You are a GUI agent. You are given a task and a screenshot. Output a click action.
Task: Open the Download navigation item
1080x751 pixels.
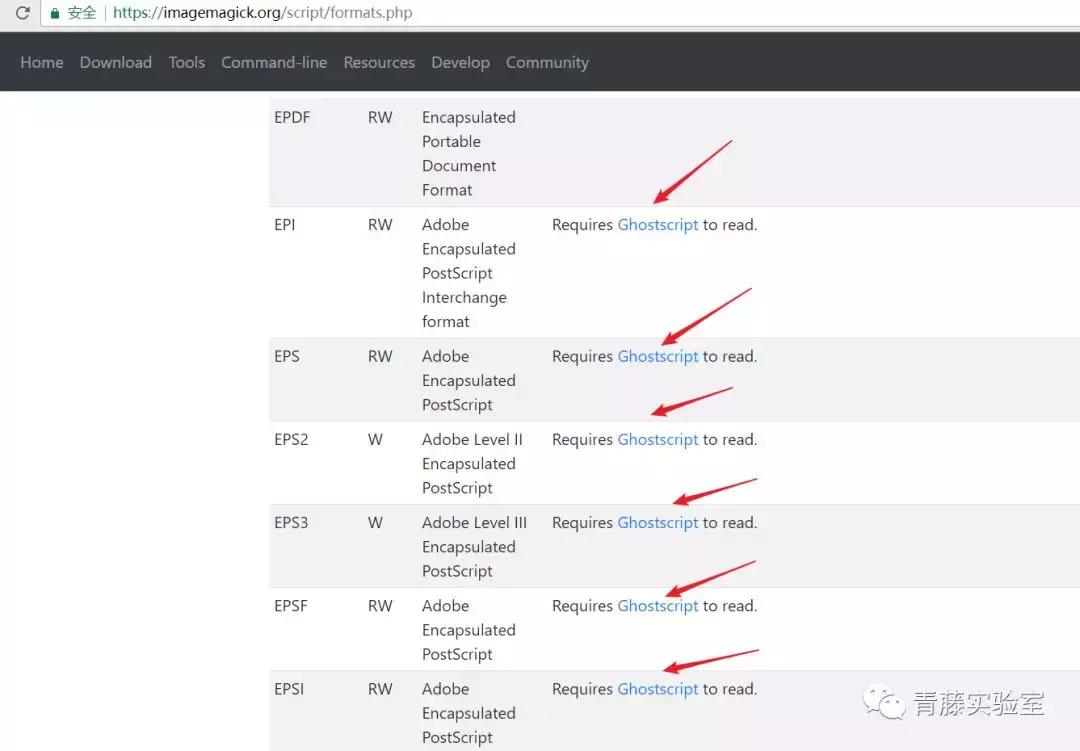[x=116, y=62]
